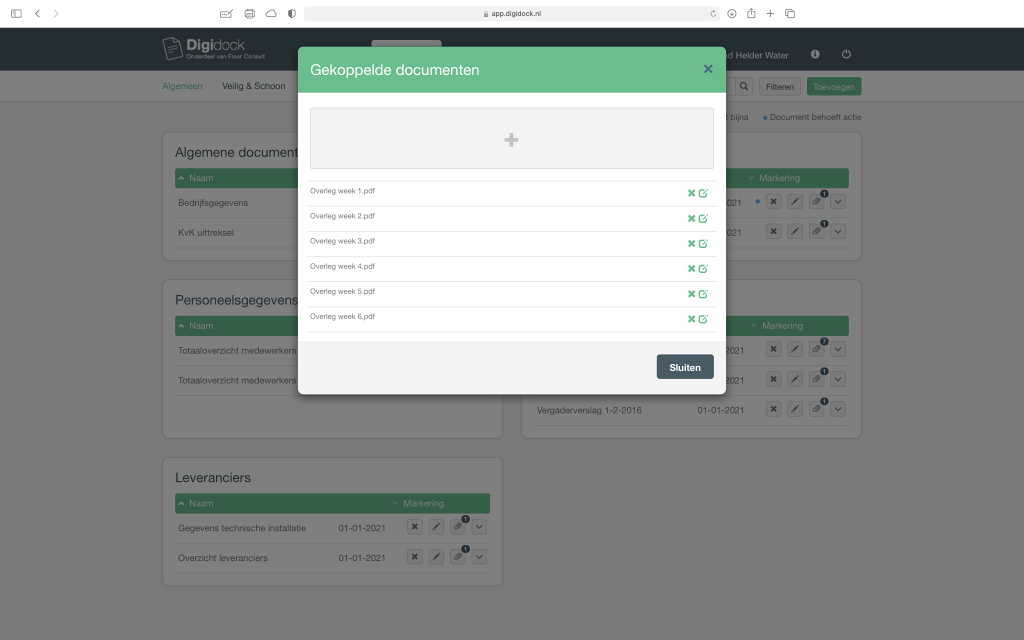Image resolution: width=1024 pixels, height=640 pixels.
Task: Open chevron dropdown for Overzicht leveranciers
Action: click(x=479, y=557)
